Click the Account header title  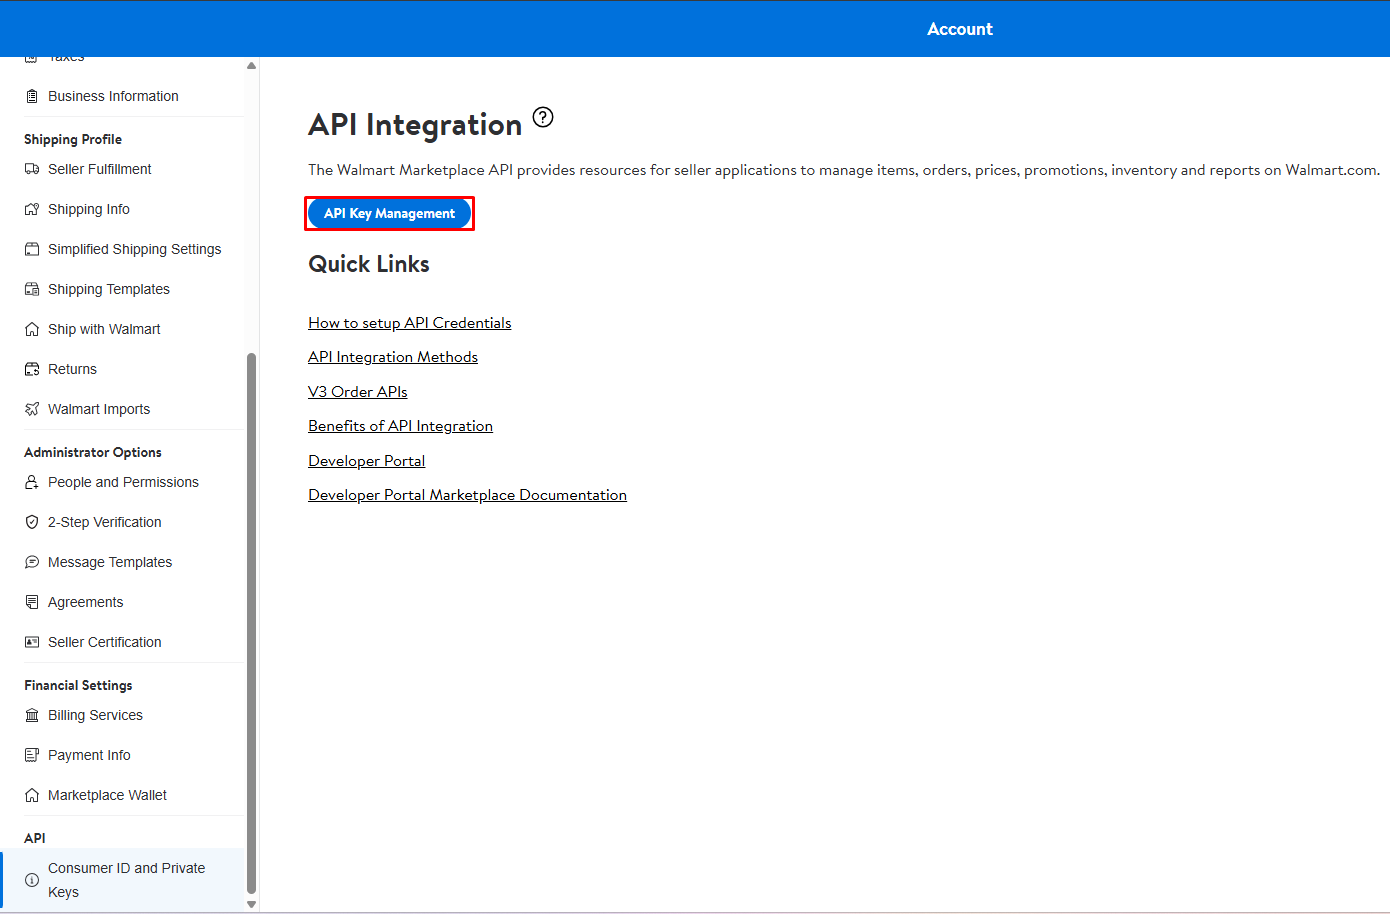pyautogui.click(x=960, y=29)
